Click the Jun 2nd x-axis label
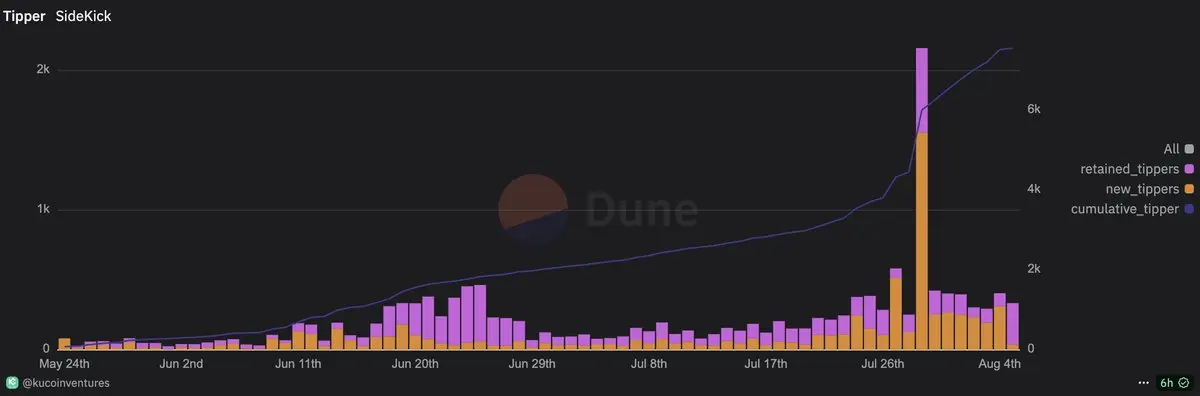 click(x=181, y=363)
